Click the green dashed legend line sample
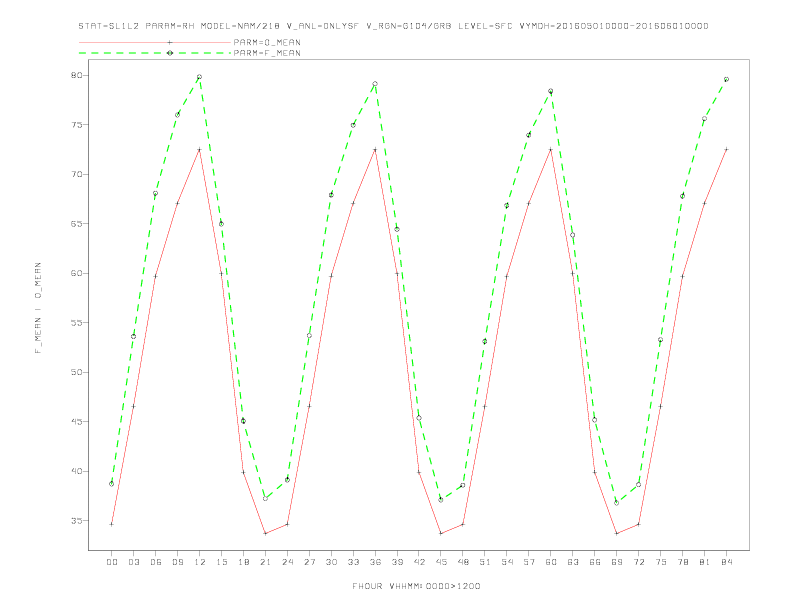Image resolution: width=792 pixels, height=612 pixels. [x=155, y=53]
